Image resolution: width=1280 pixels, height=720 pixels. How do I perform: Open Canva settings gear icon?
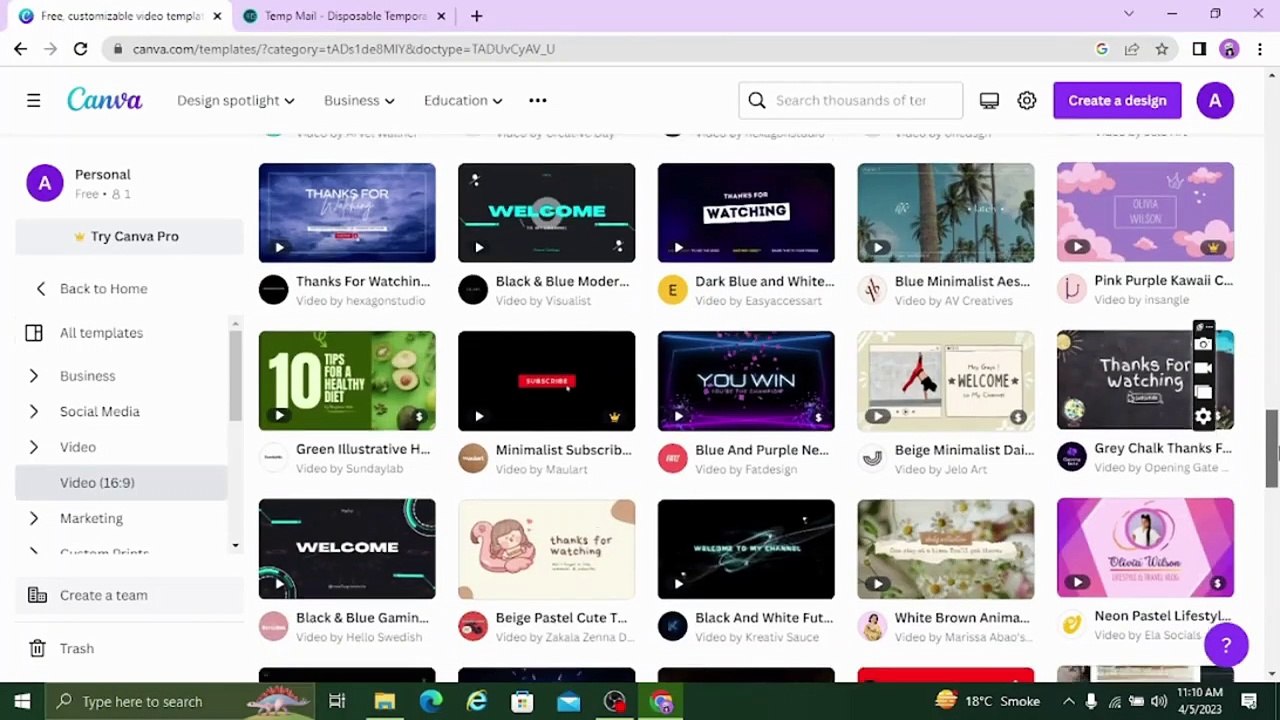pyautogui.click(x=1027, y=100)
